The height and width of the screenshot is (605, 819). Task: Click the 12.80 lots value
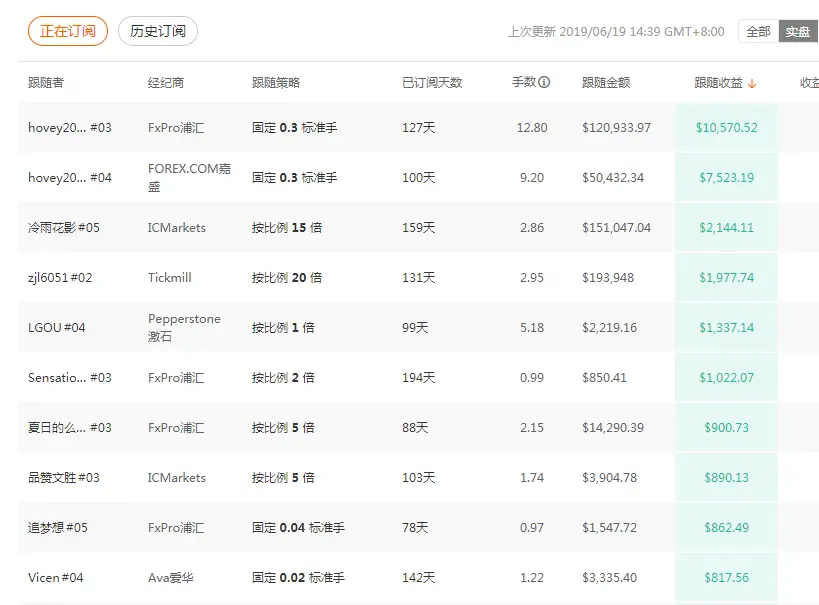click(x=532, y=127)
